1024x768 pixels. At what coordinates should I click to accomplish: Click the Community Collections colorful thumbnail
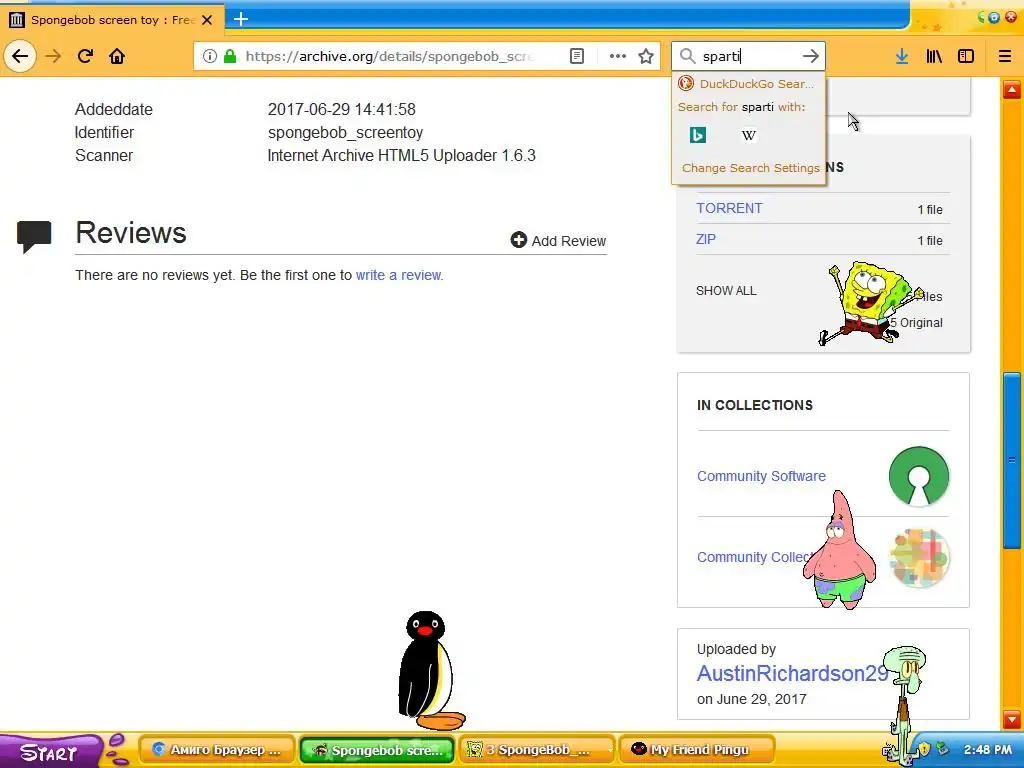[920, 557]
